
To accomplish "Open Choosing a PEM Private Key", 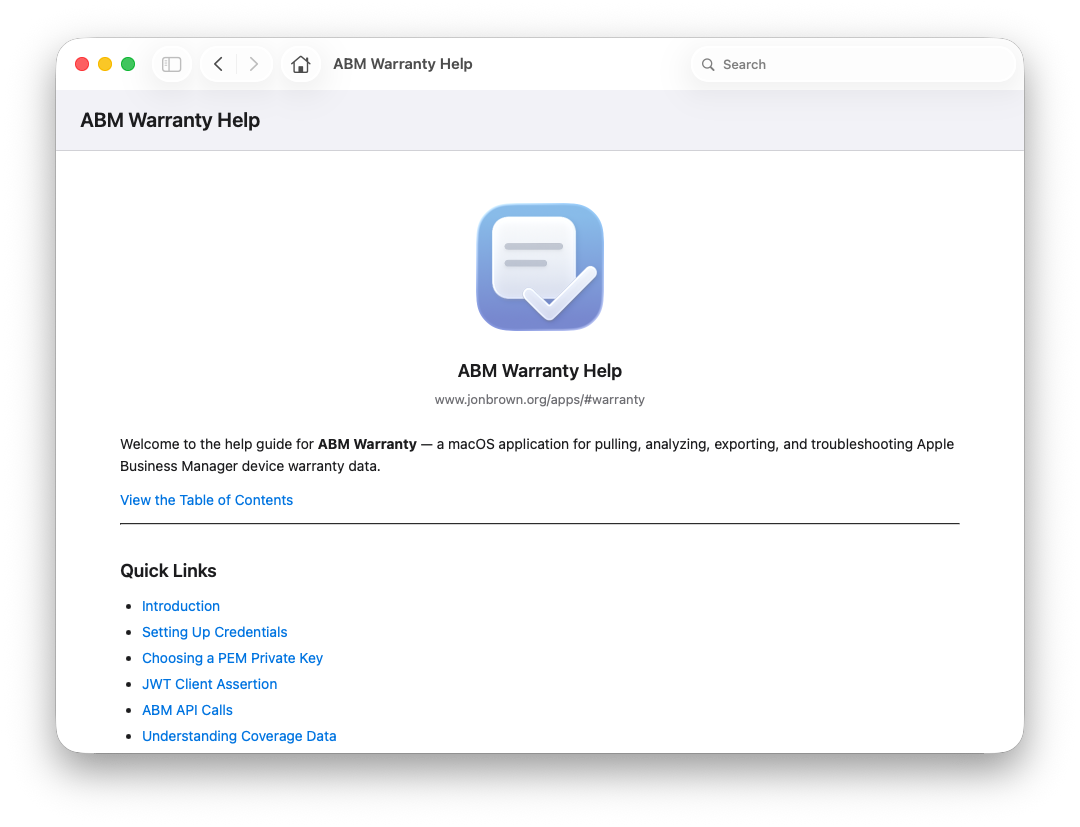I will 232,658.
